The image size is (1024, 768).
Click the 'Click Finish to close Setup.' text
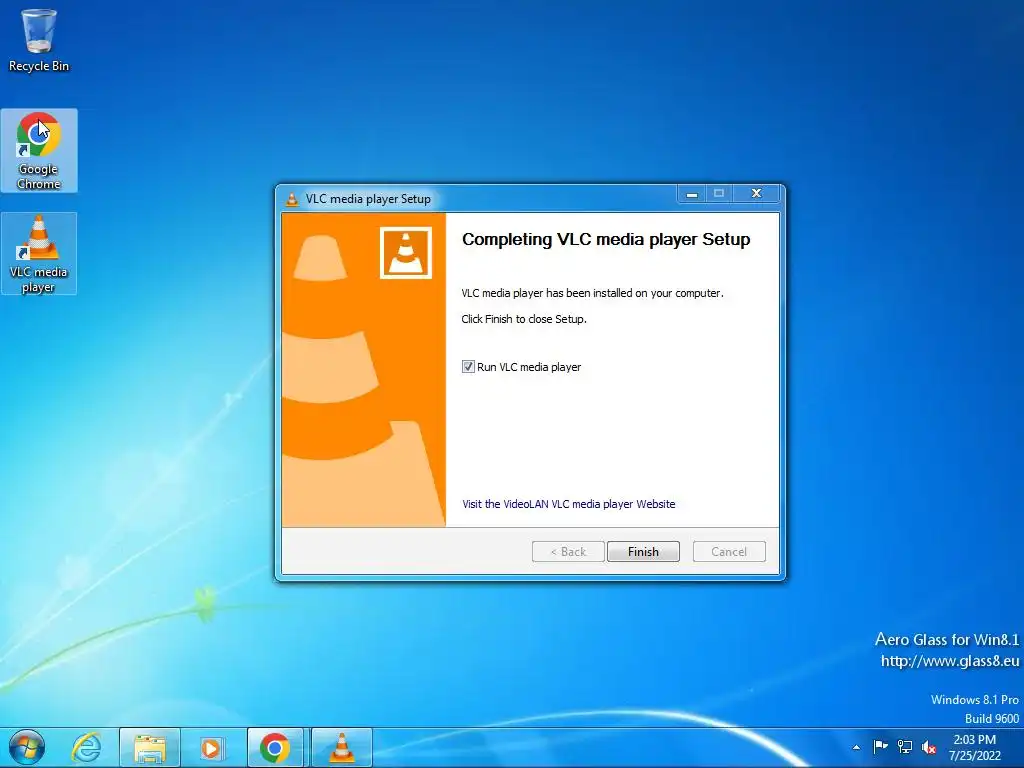coord(524,319)
